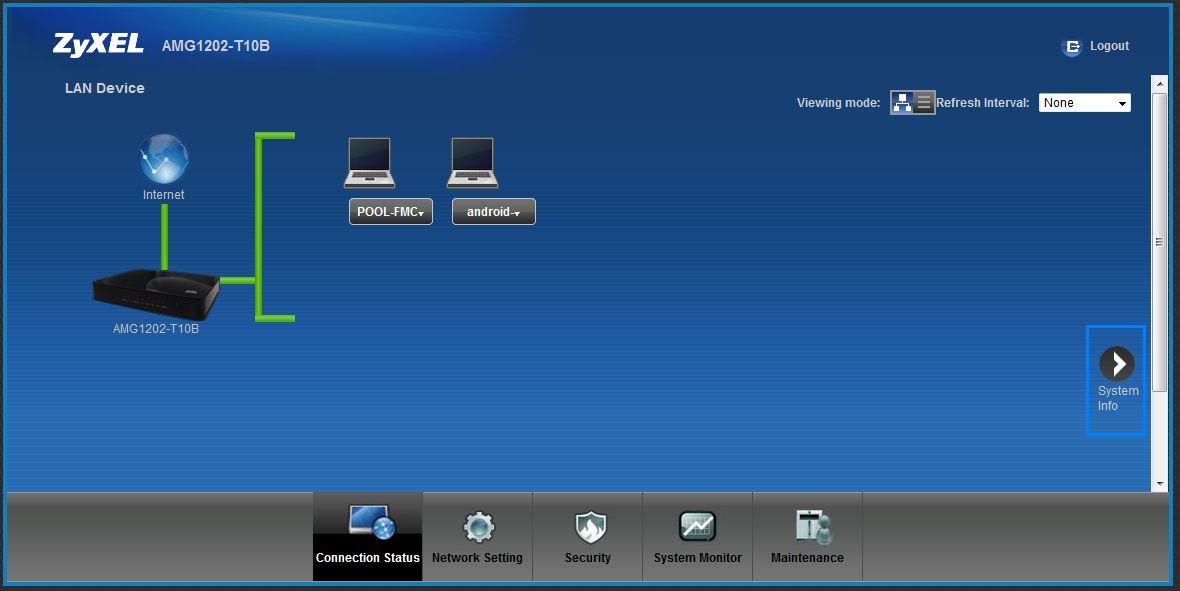Expand the POOL-FMC device menu

[391, 212]
